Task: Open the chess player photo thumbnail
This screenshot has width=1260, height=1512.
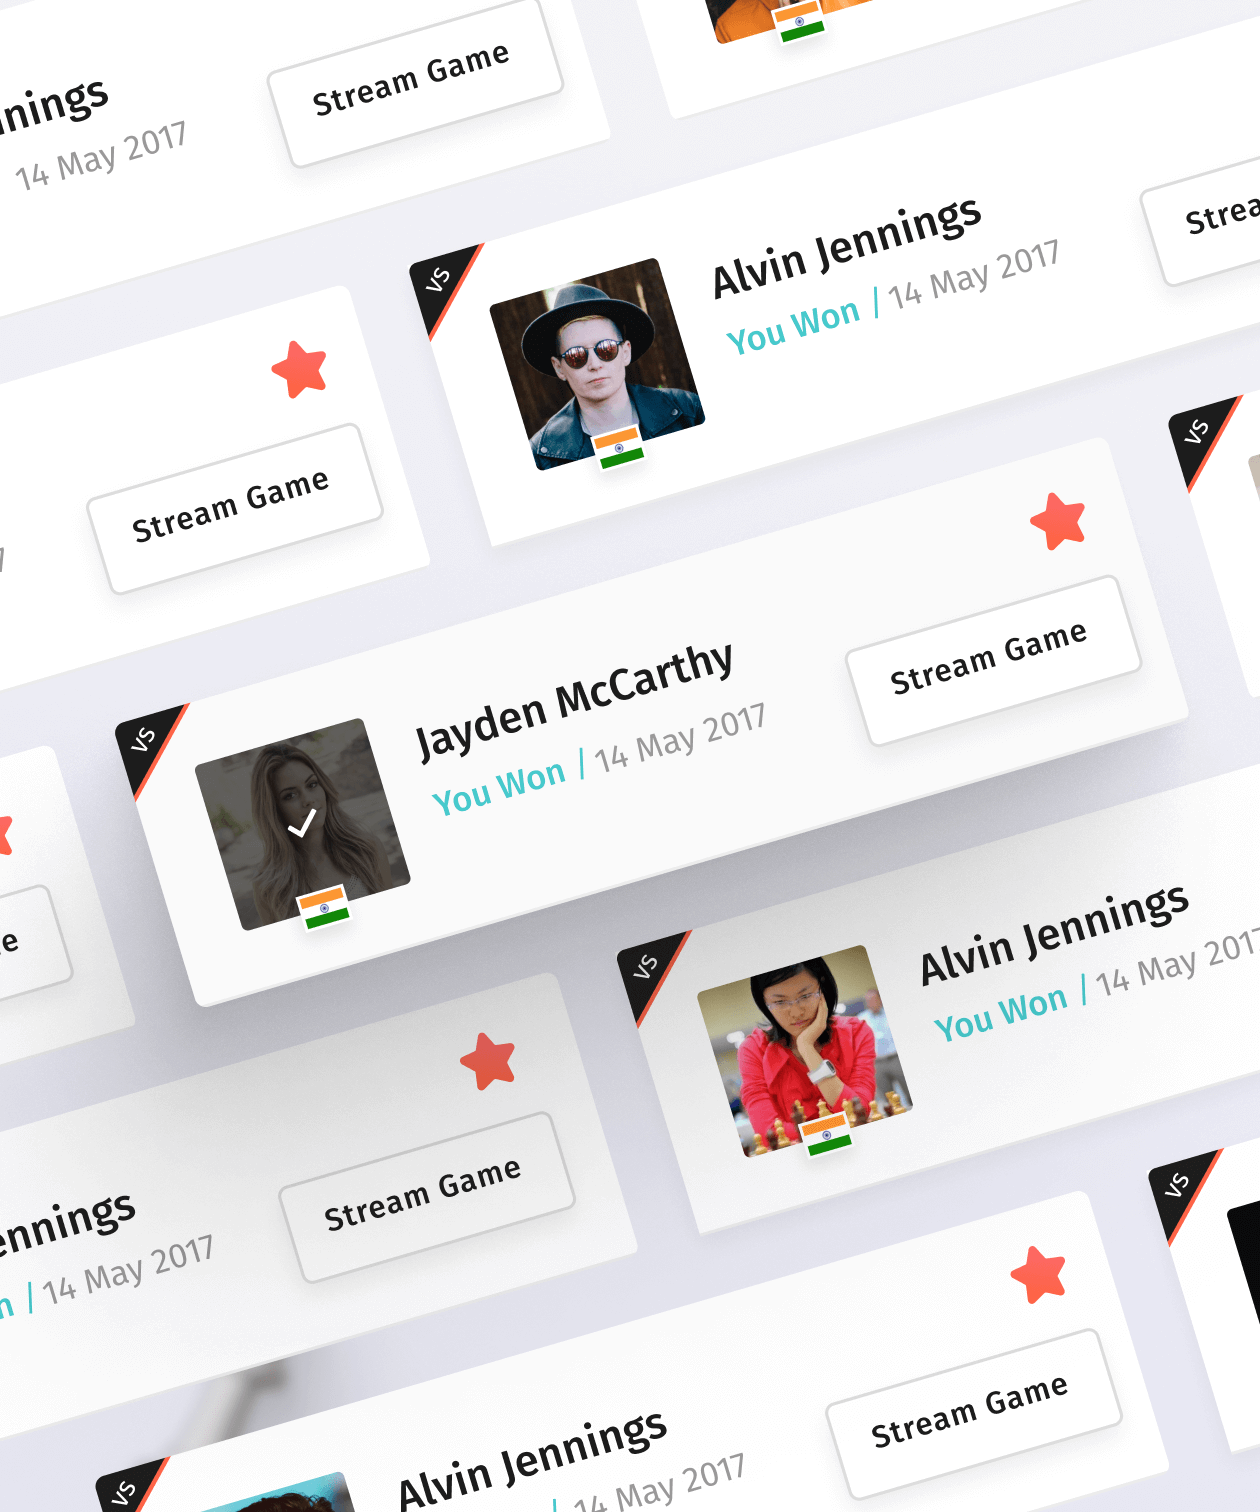Action: coord(805,1051)
